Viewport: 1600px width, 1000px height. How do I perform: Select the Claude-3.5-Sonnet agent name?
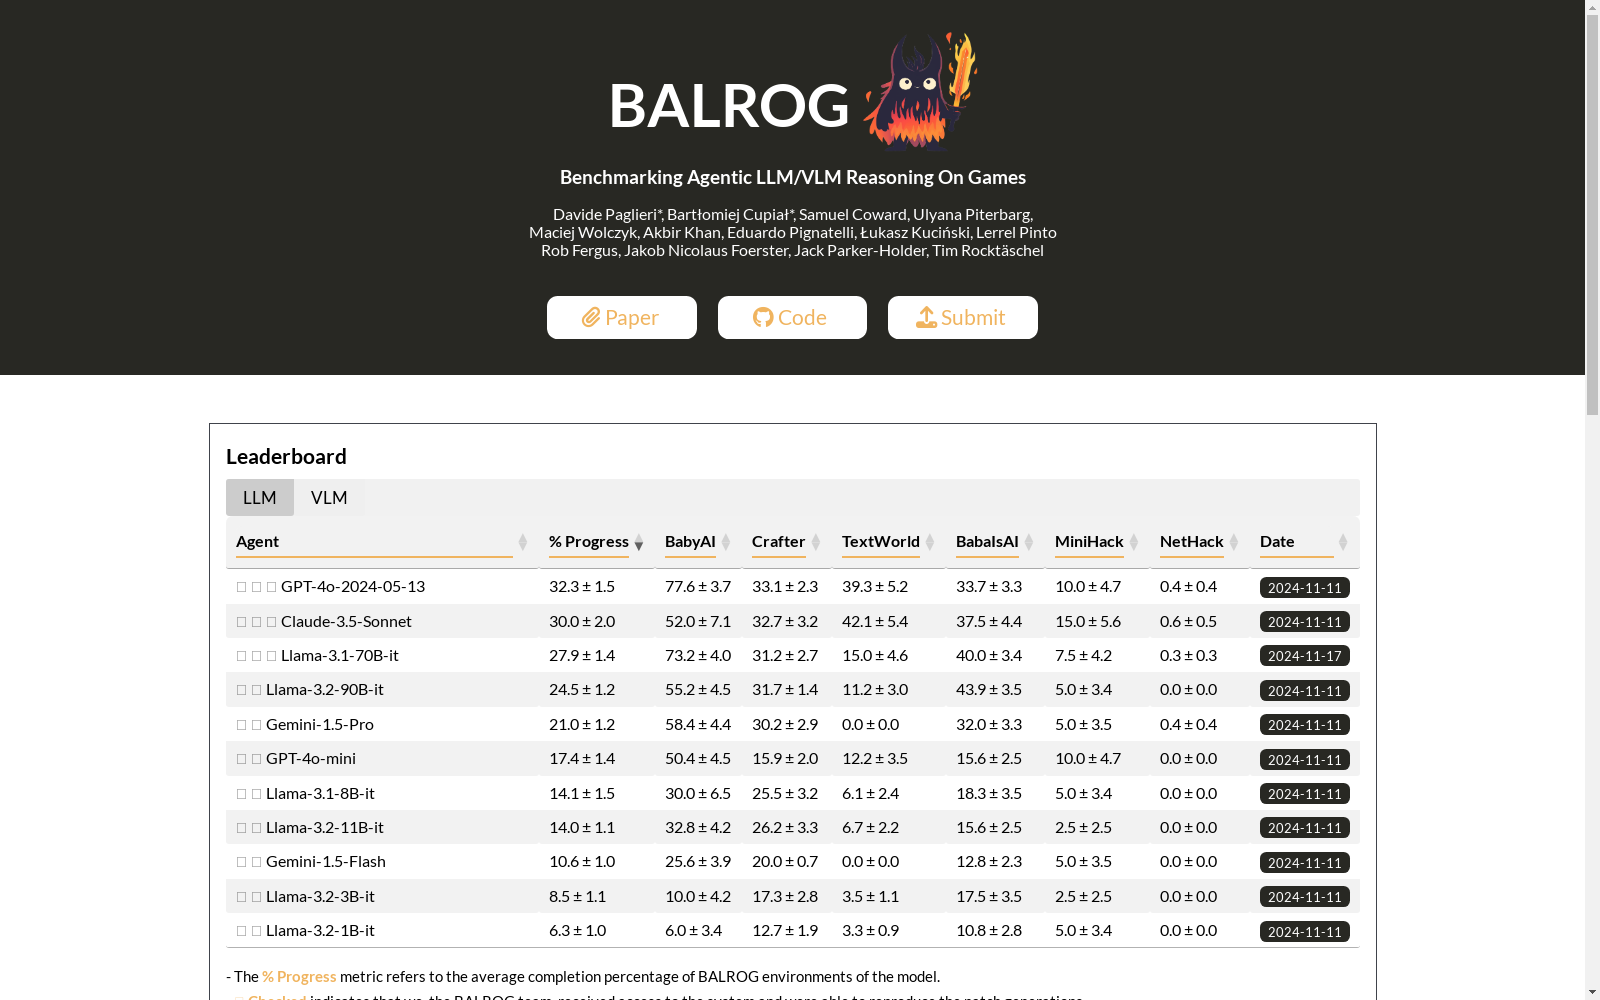click(x=346, y=621)
